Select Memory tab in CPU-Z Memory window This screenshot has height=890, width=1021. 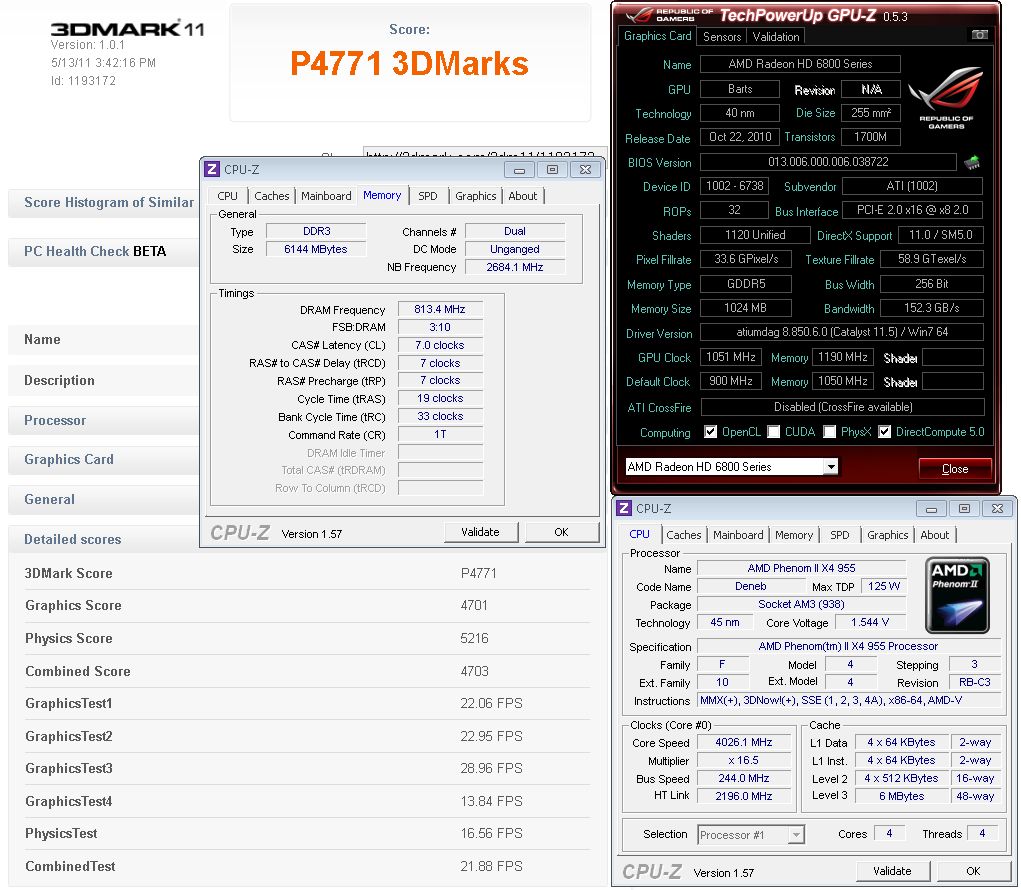point(382,195)
